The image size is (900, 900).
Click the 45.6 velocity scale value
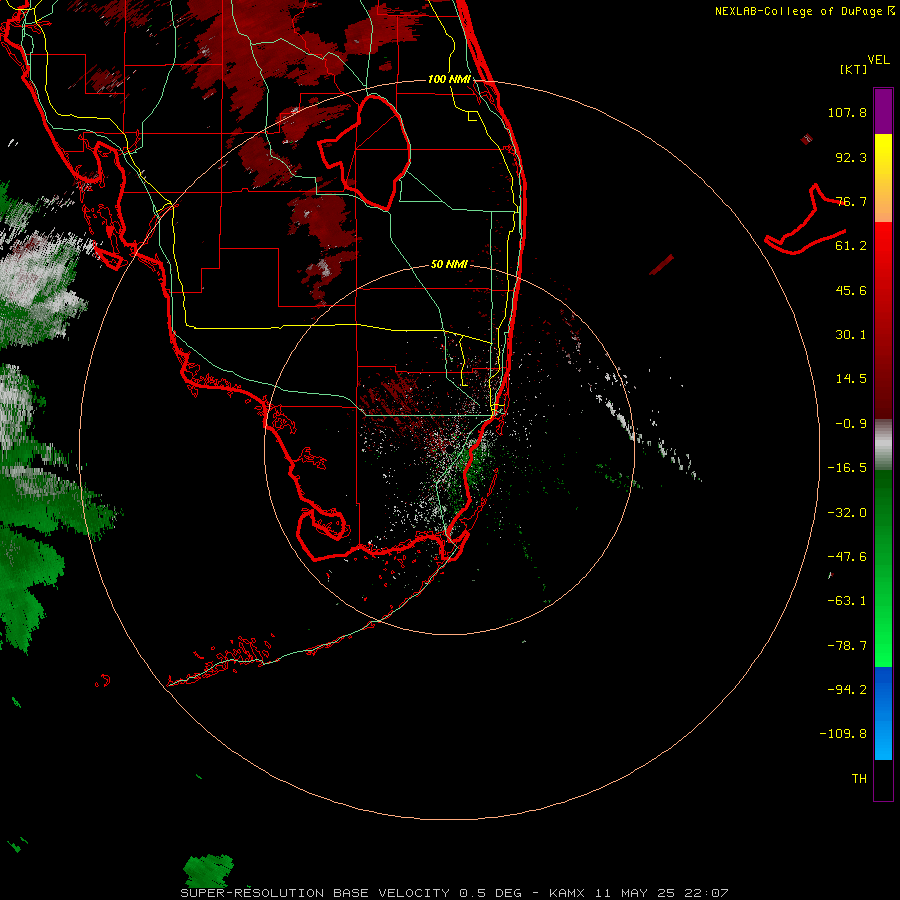[851, 290]
